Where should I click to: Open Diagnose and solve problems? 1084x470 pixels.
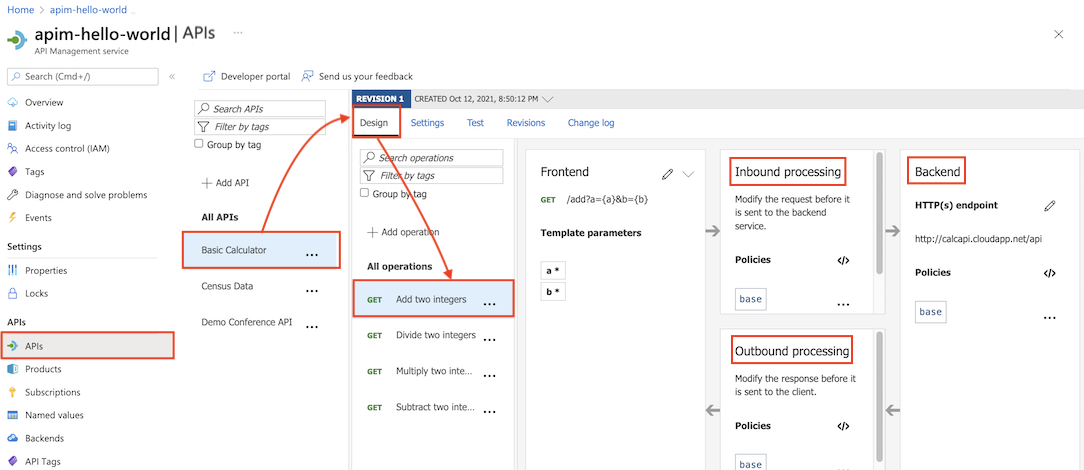click(x=86, y=195)
